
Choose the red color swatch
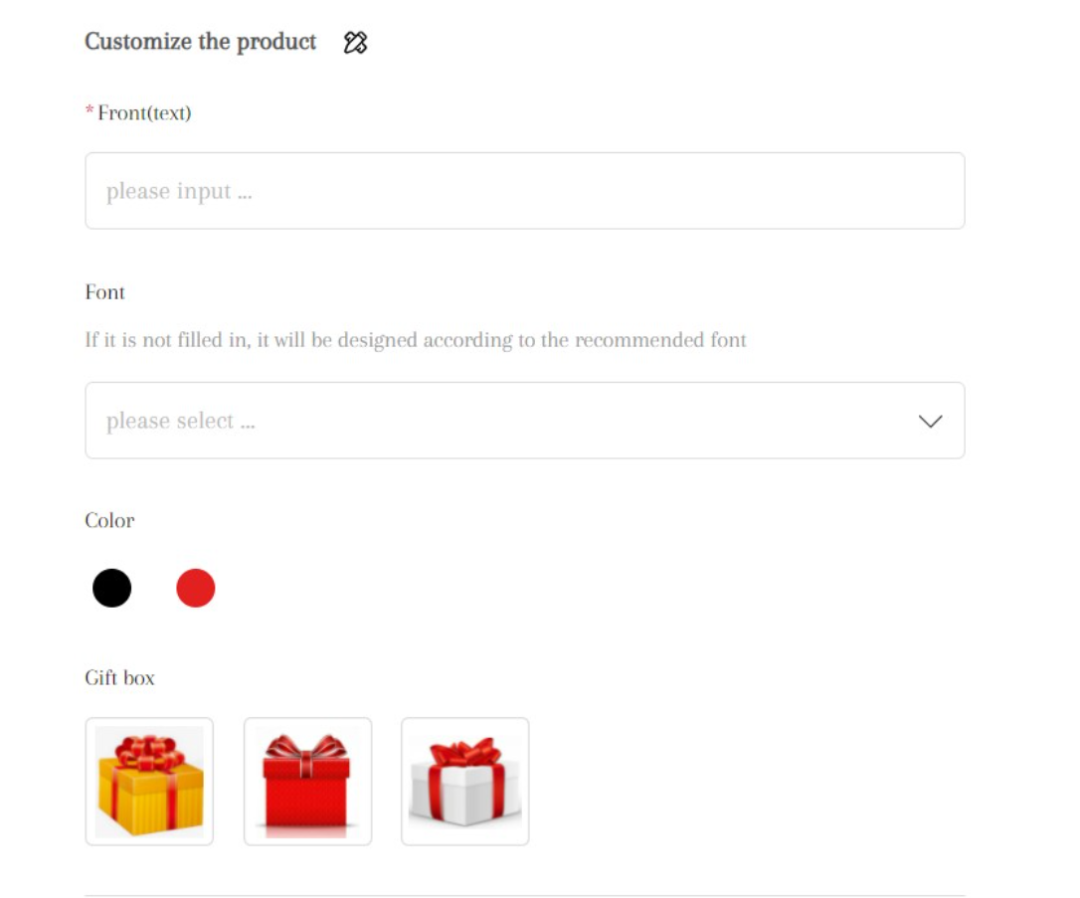(x=196, y=588)
